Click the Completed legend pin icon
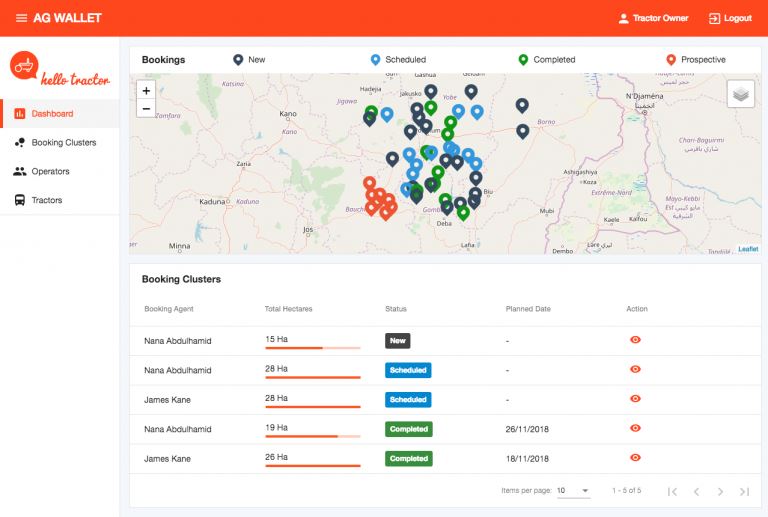768x517 pixels. [523, 60]
